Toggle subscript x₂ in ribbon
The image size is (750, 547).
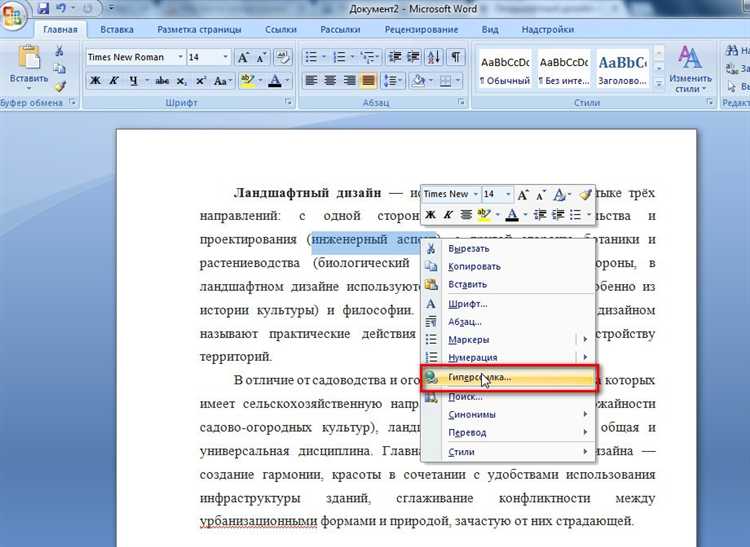(182, 81)
